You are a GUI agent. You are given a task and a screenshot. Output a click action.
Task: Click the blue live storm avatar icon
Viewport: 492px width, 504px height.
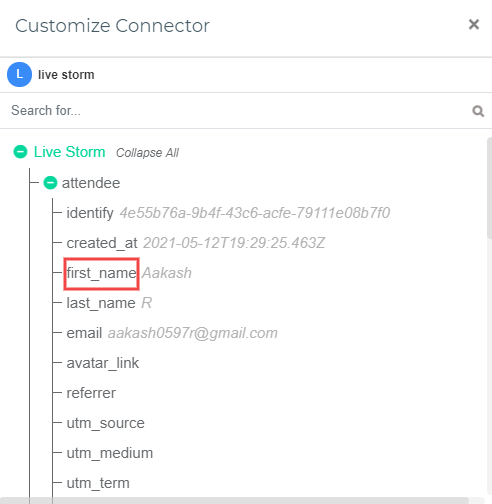coord(19,74)
